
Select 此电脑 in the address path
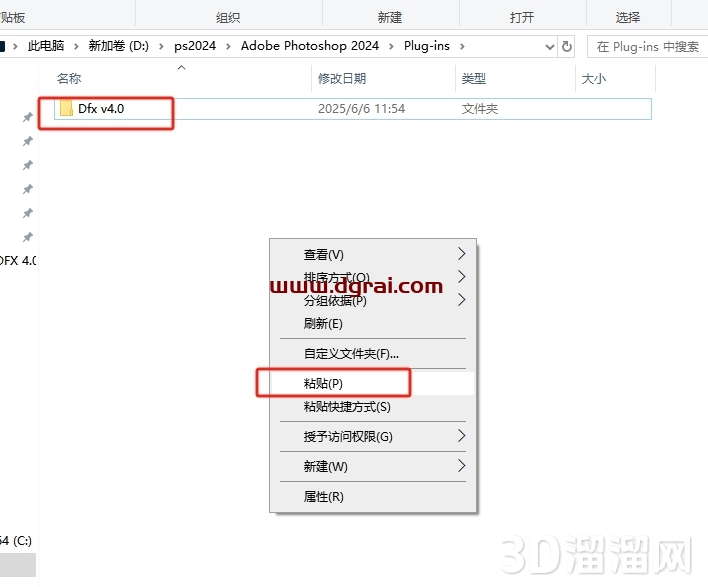(x=46, y=46)
